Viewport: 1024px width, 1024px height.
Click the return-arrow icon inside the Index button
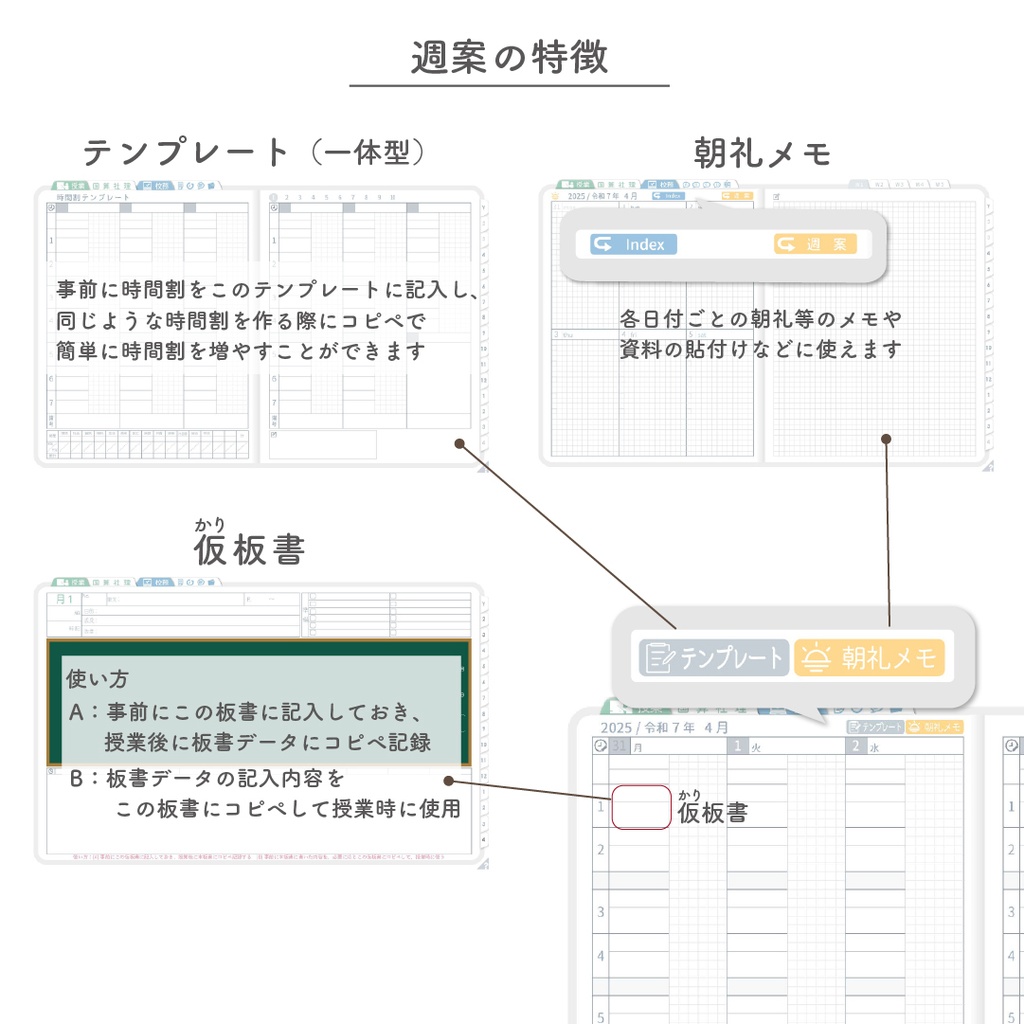(x=604, y=241)
